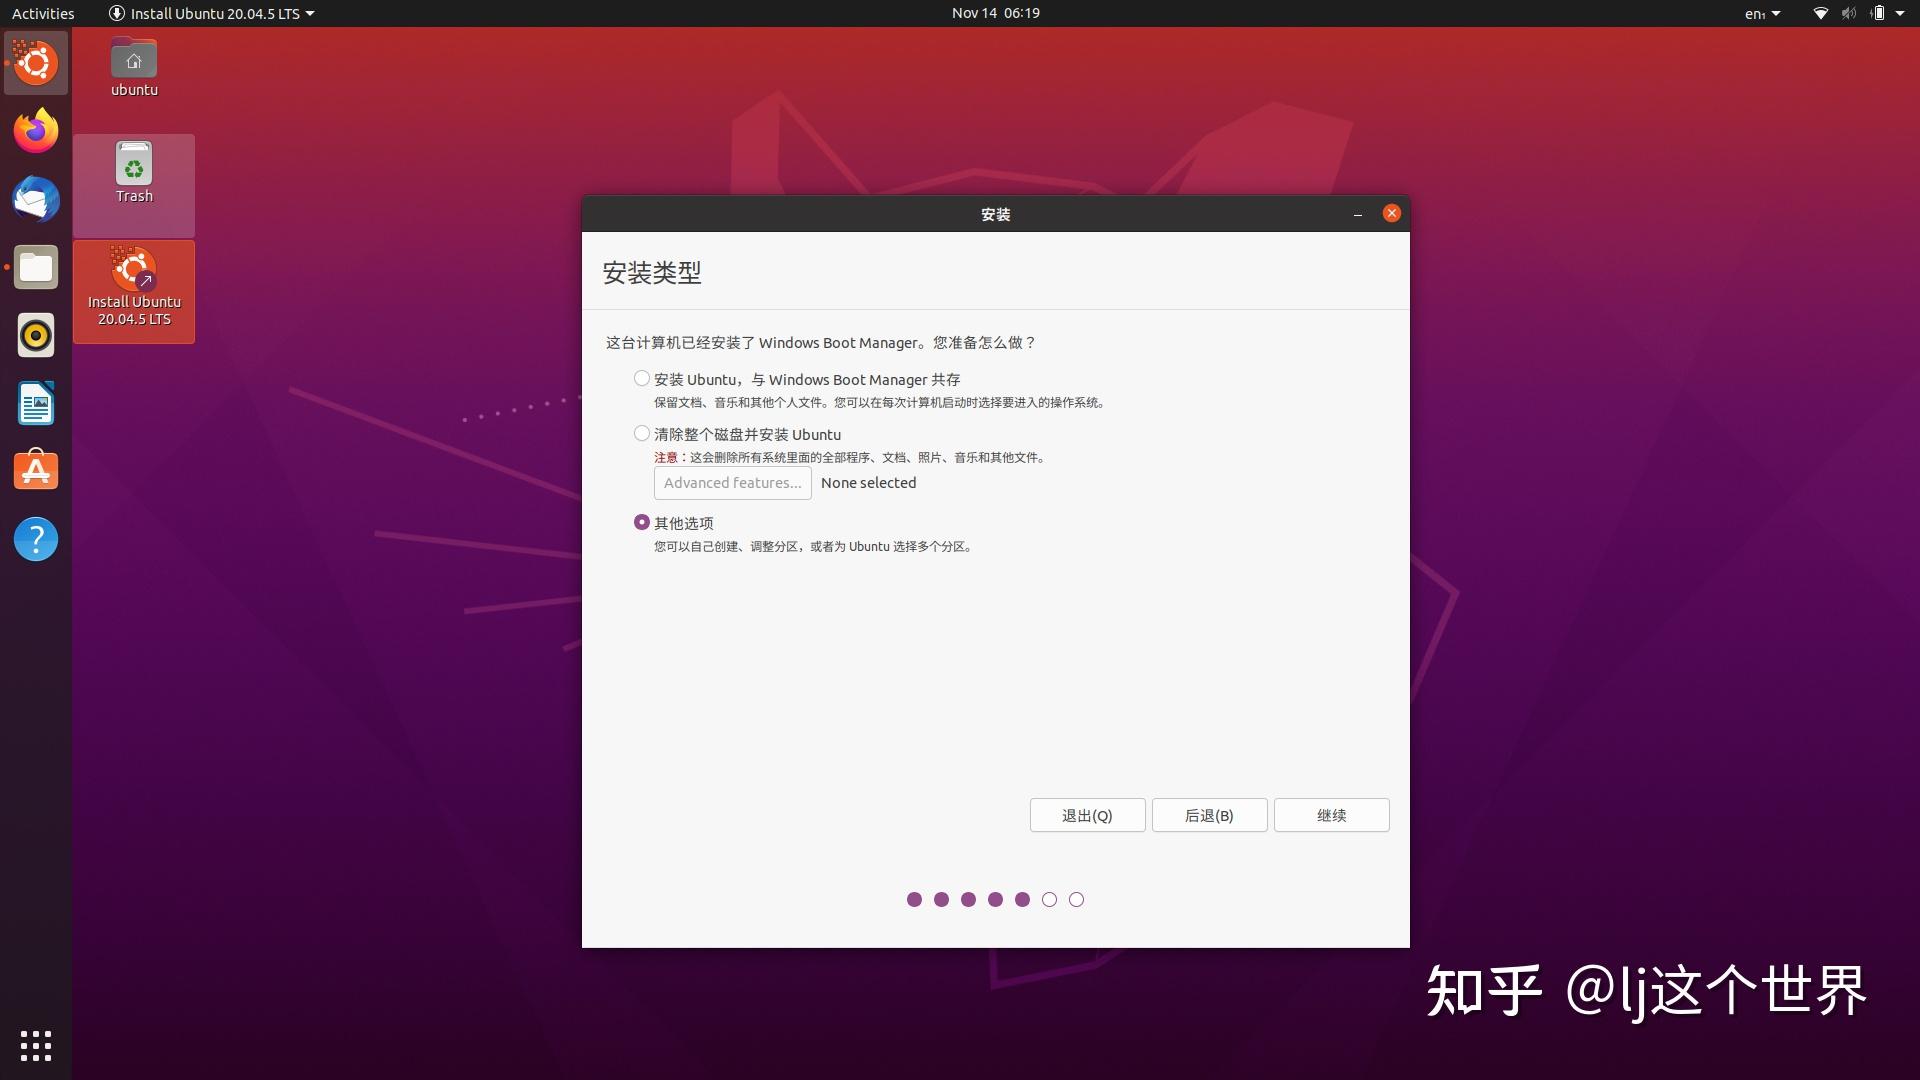Screen dimensions: 1920x1080
Task: Open Rhythmbox music player
Action: point(36,335)
